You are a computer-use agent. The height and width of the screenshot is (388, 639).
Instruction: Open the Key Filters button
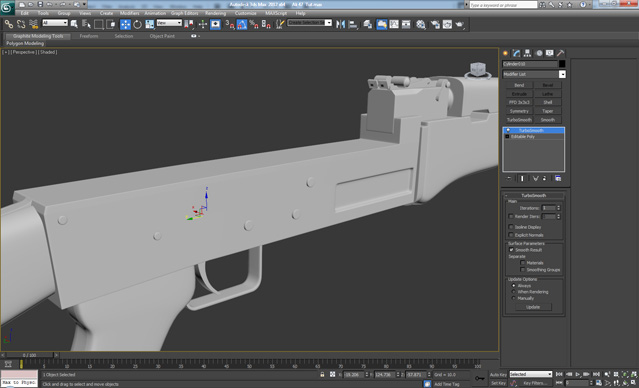coord(535,383)
